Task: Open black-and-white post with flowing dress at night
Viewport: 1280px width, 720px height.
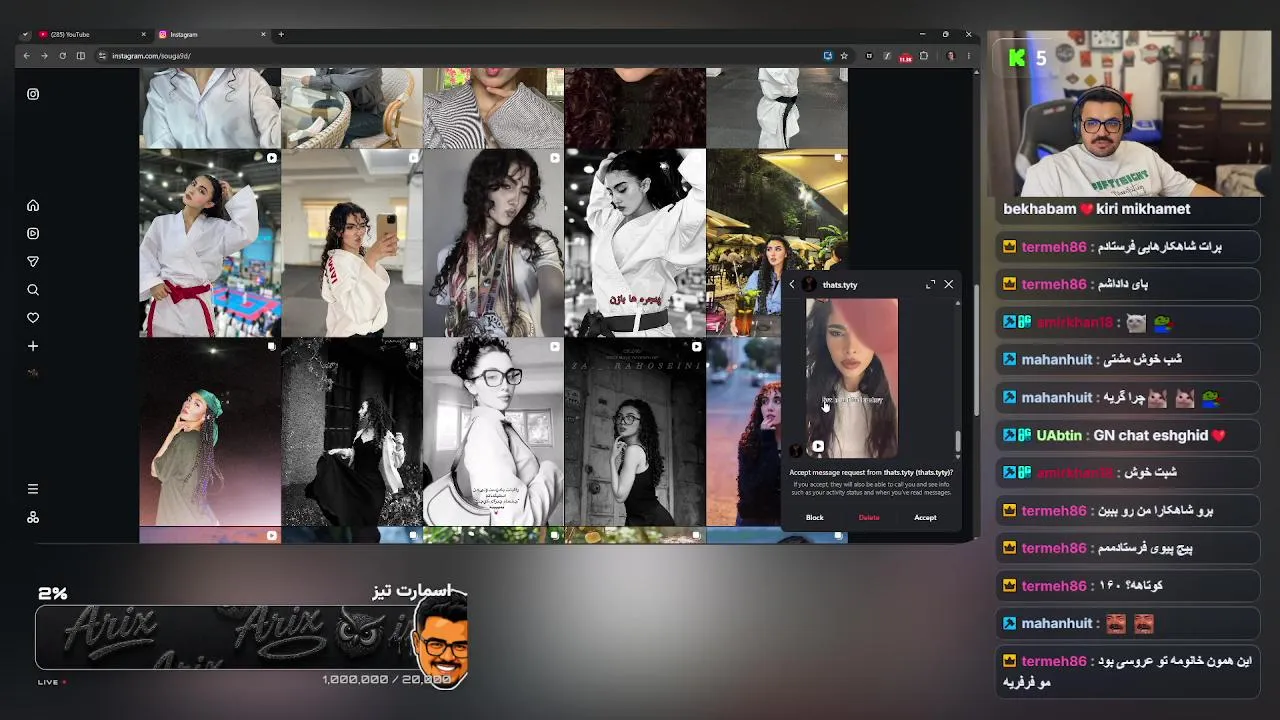Action: [352, 432]
